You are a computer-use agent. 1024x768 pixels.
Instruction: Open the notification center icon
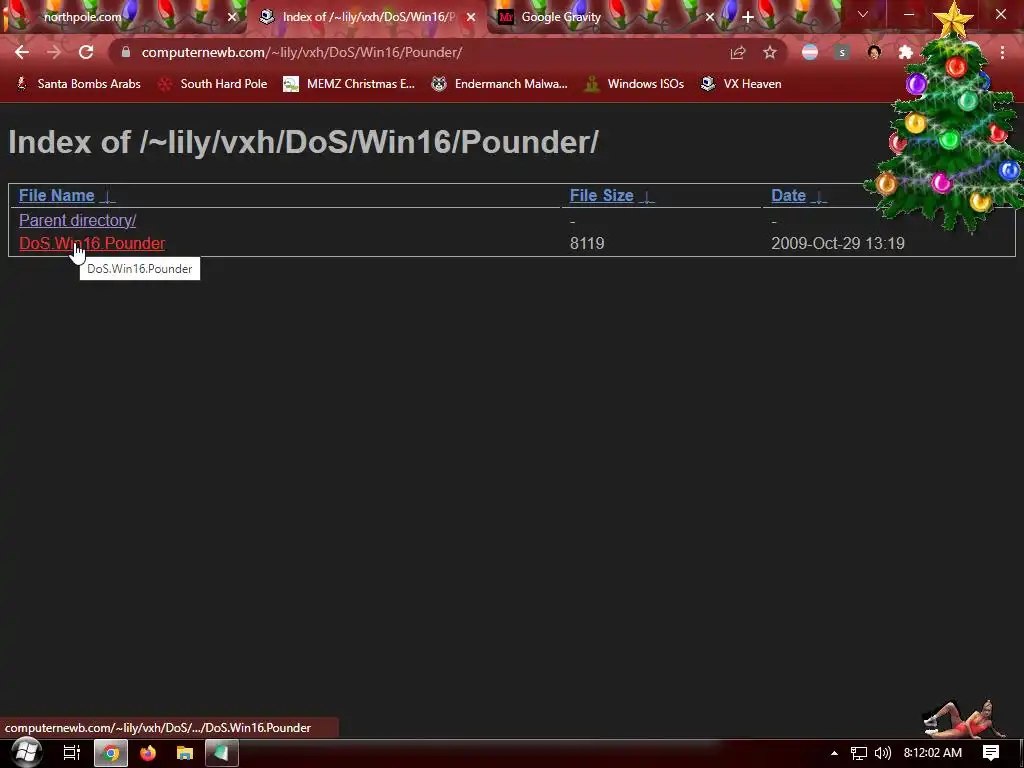click(991, 753)
